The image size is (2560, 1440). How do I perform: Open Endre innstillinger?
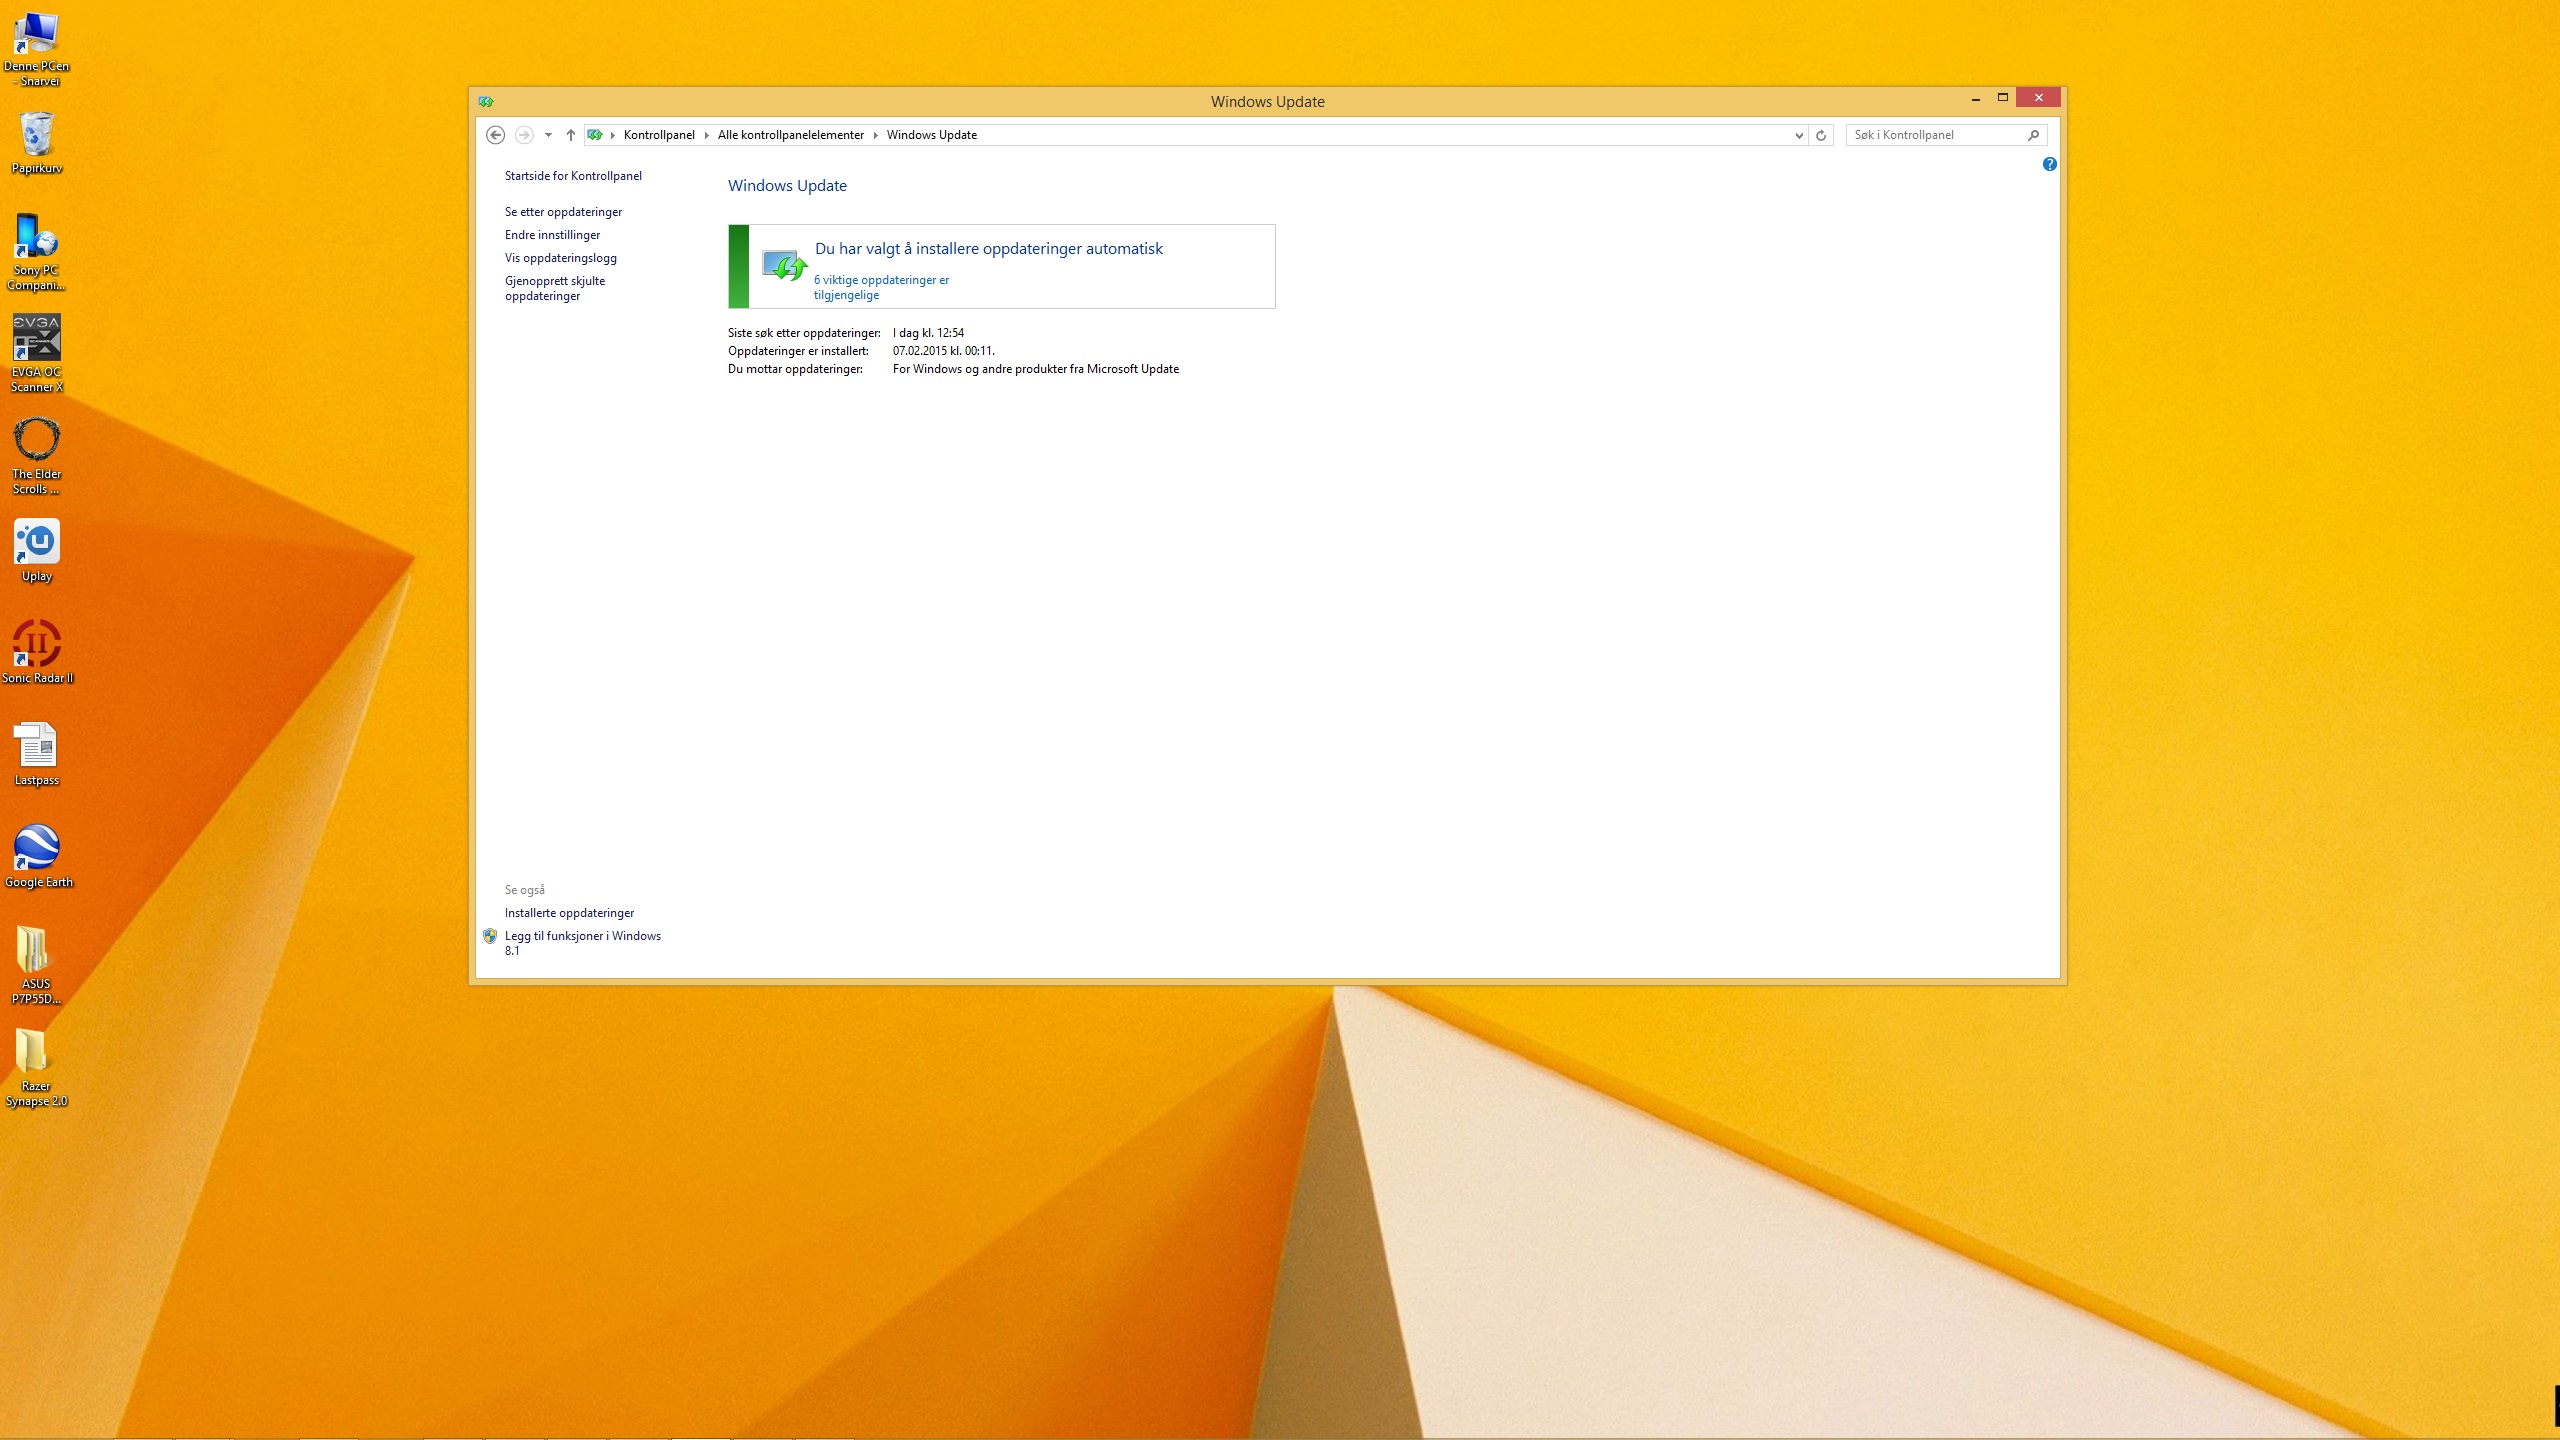[552, 235]
